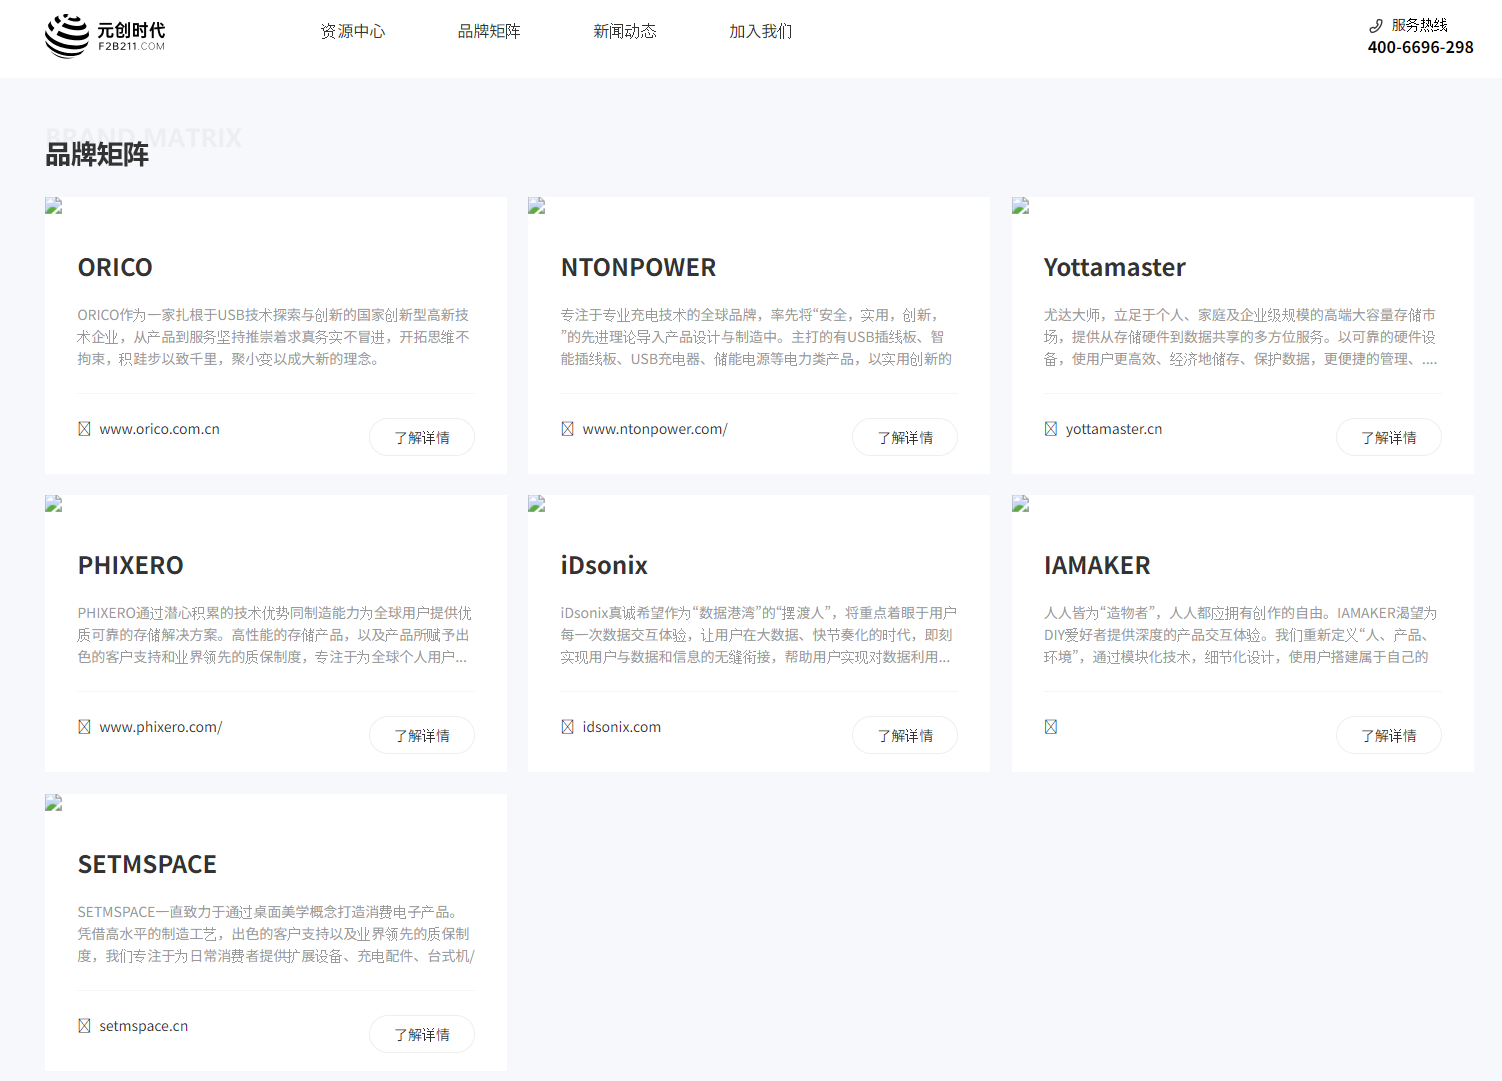Image resolution: width=1502 pixels, height=1081 pixels.
Task: Click the Yottamaster card broken image icon
Action: coord(1021,206)
